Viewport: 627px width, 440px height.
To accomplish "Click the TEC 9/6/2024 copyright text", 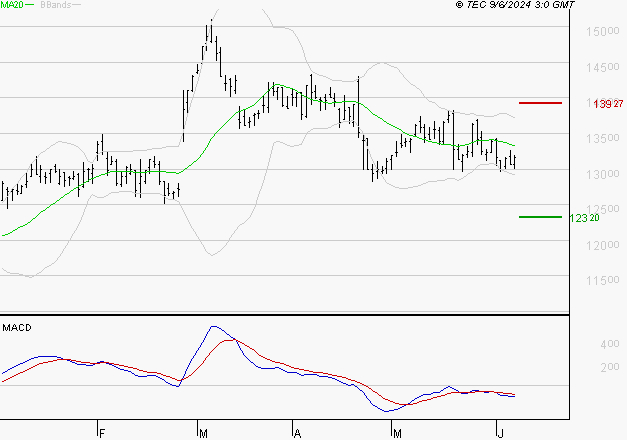I will [x=515, y=5].
